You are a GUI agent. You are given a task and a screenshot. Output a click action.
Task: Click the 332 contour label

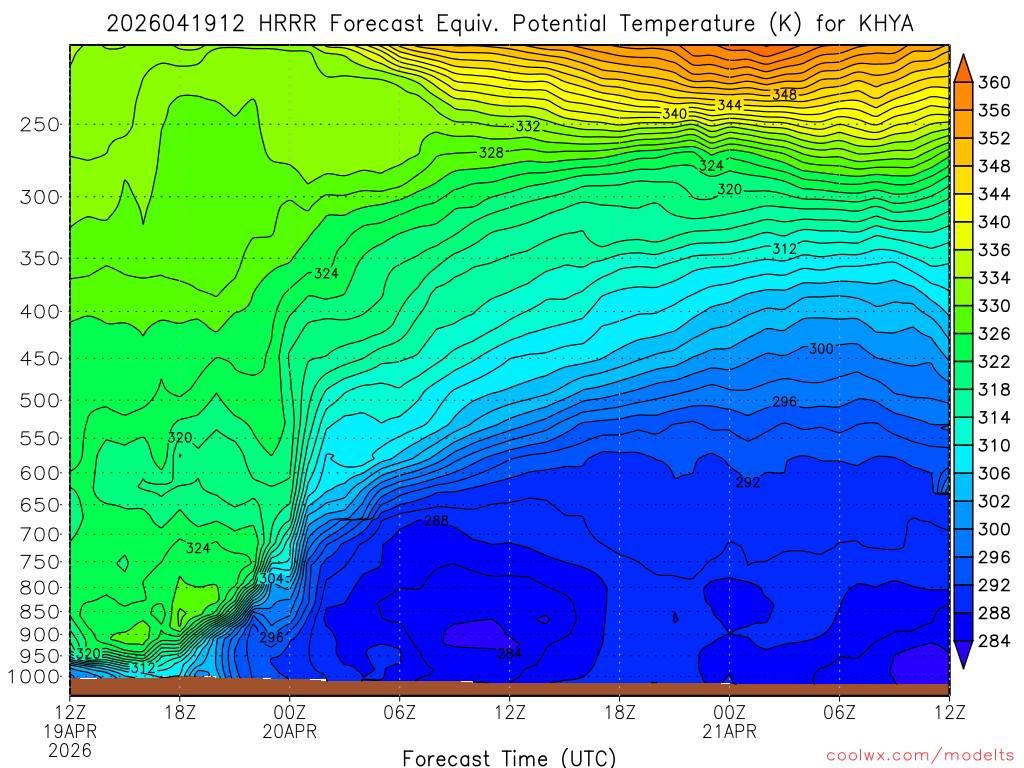528,126
